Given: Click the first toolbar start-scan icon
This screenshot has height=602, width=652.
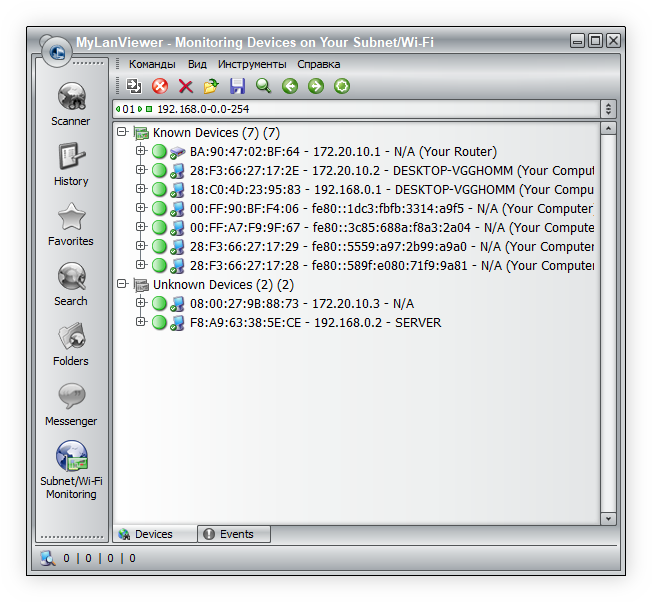Looking at the screenshot, I should tap(134, 86).
